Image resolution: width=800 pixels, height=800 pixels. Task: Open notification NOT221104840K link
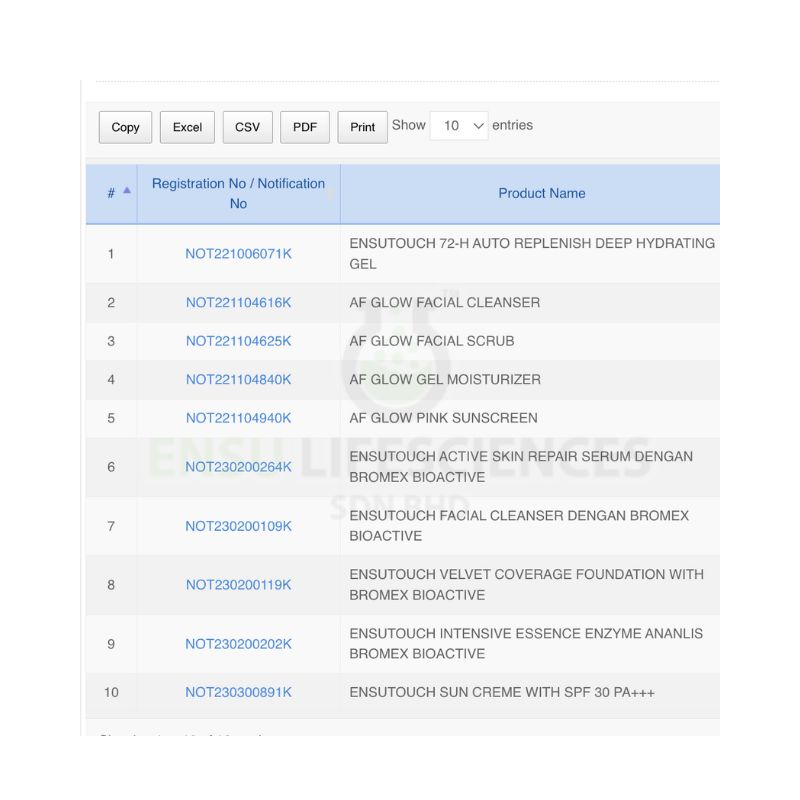[238, 380]
